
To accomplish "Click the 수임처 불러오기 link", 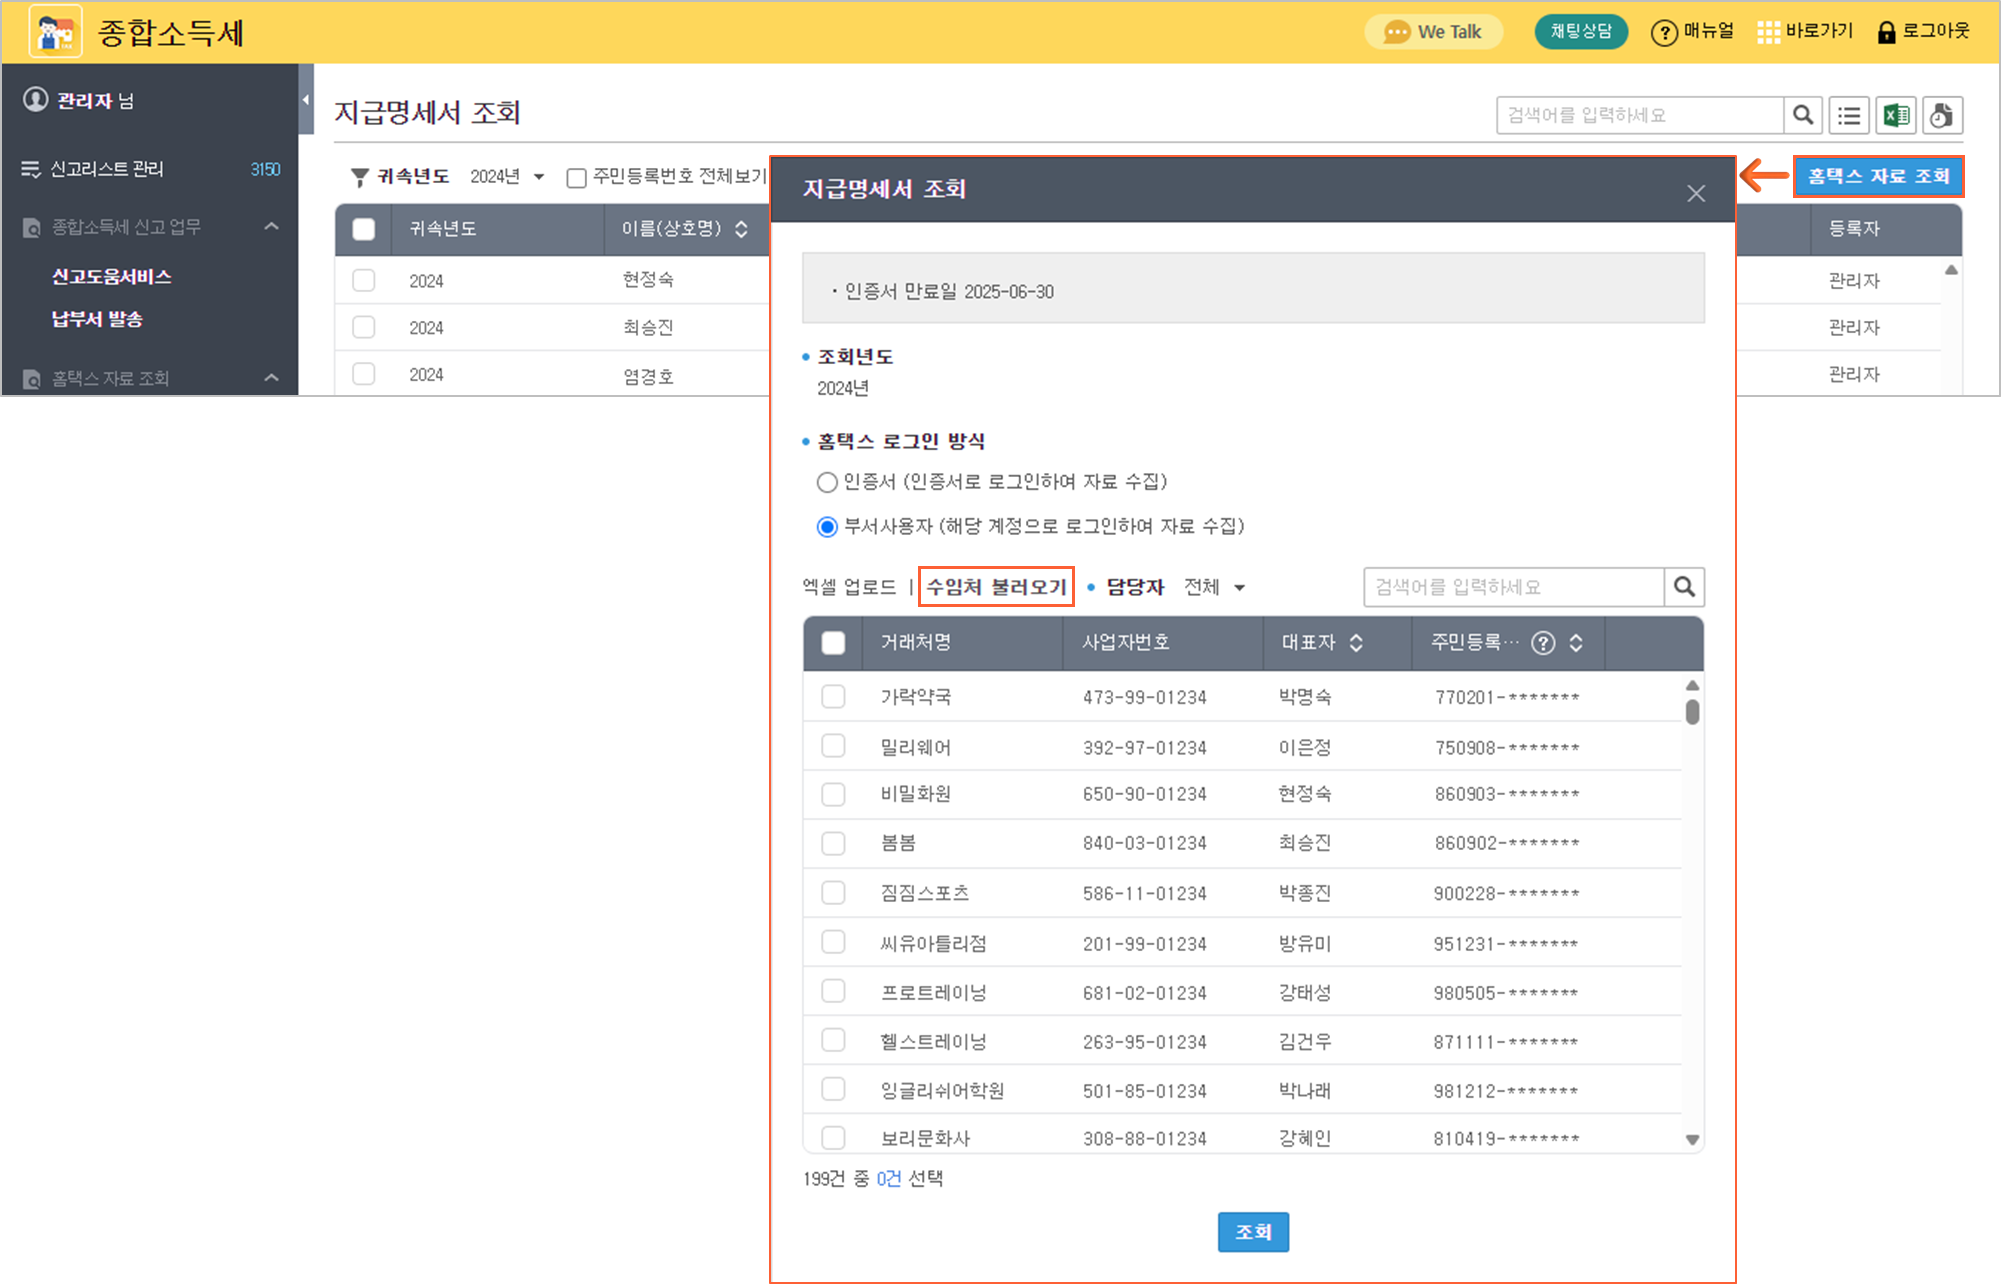I will [996, 587].
